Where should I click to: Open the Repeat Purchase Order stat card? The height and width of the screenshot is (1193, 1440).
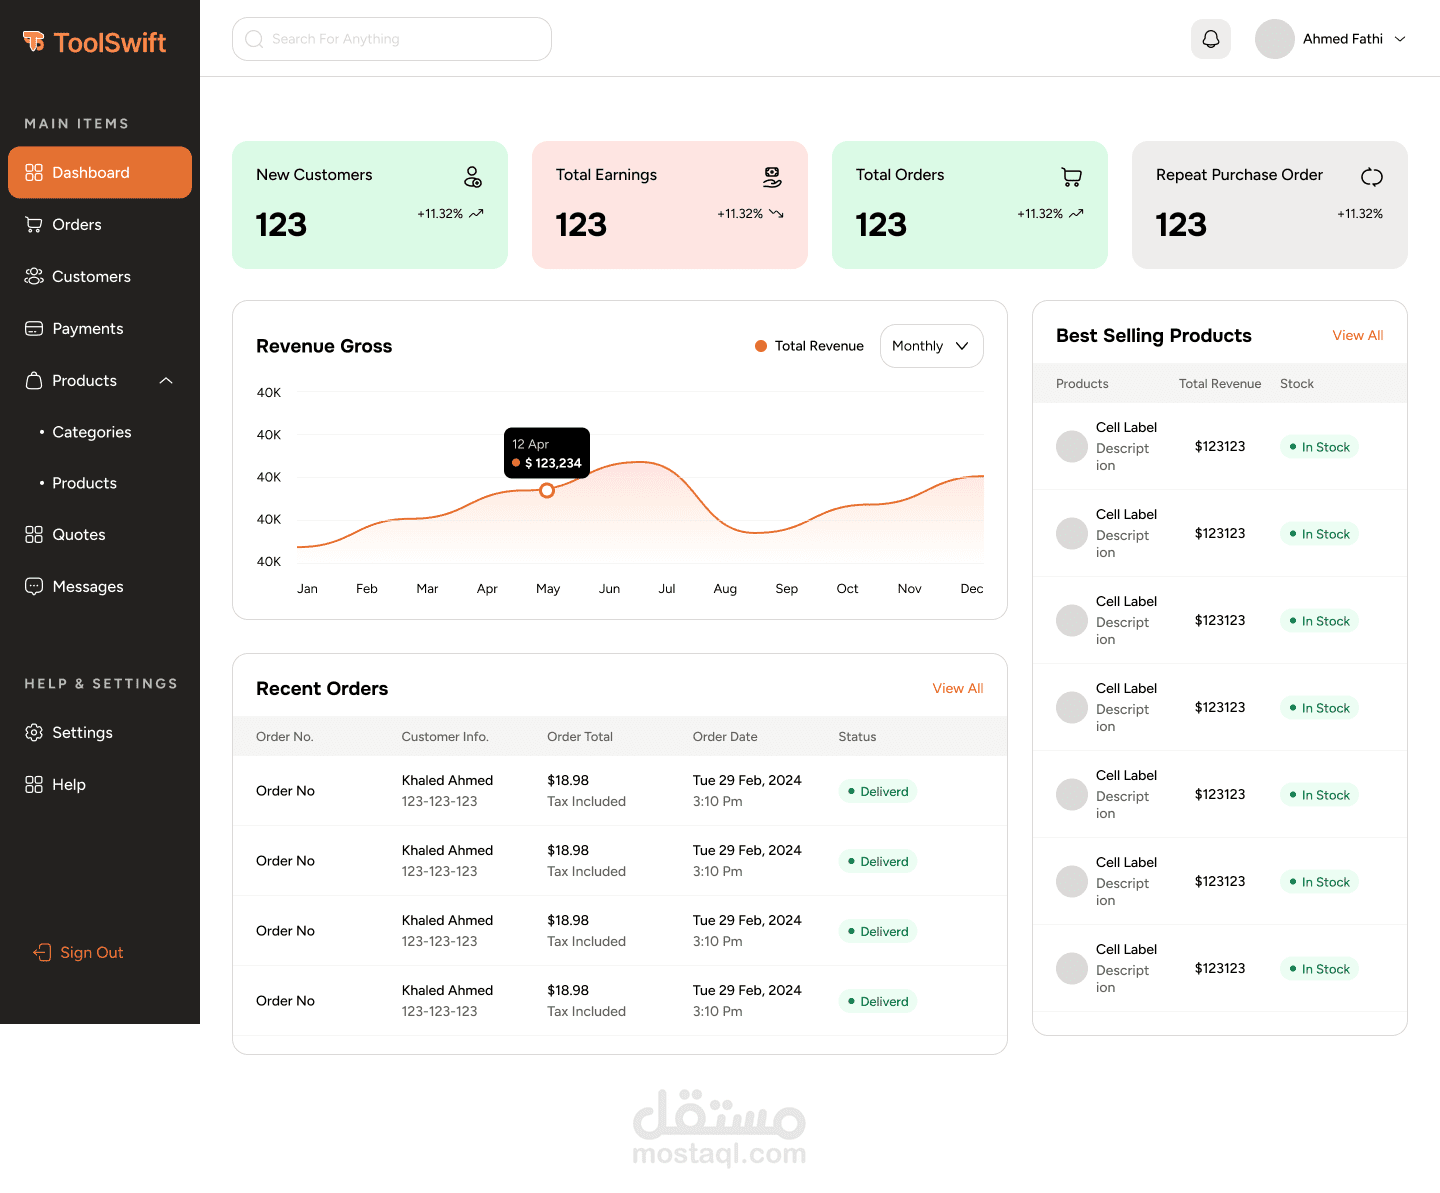coord(1270,205)
